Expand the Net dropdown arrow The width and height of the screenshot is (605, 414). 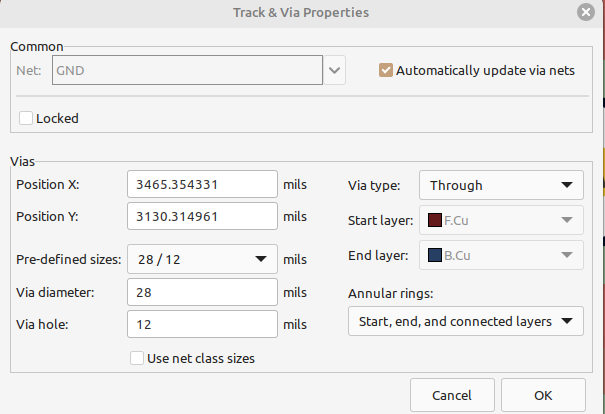pos(335,71)
